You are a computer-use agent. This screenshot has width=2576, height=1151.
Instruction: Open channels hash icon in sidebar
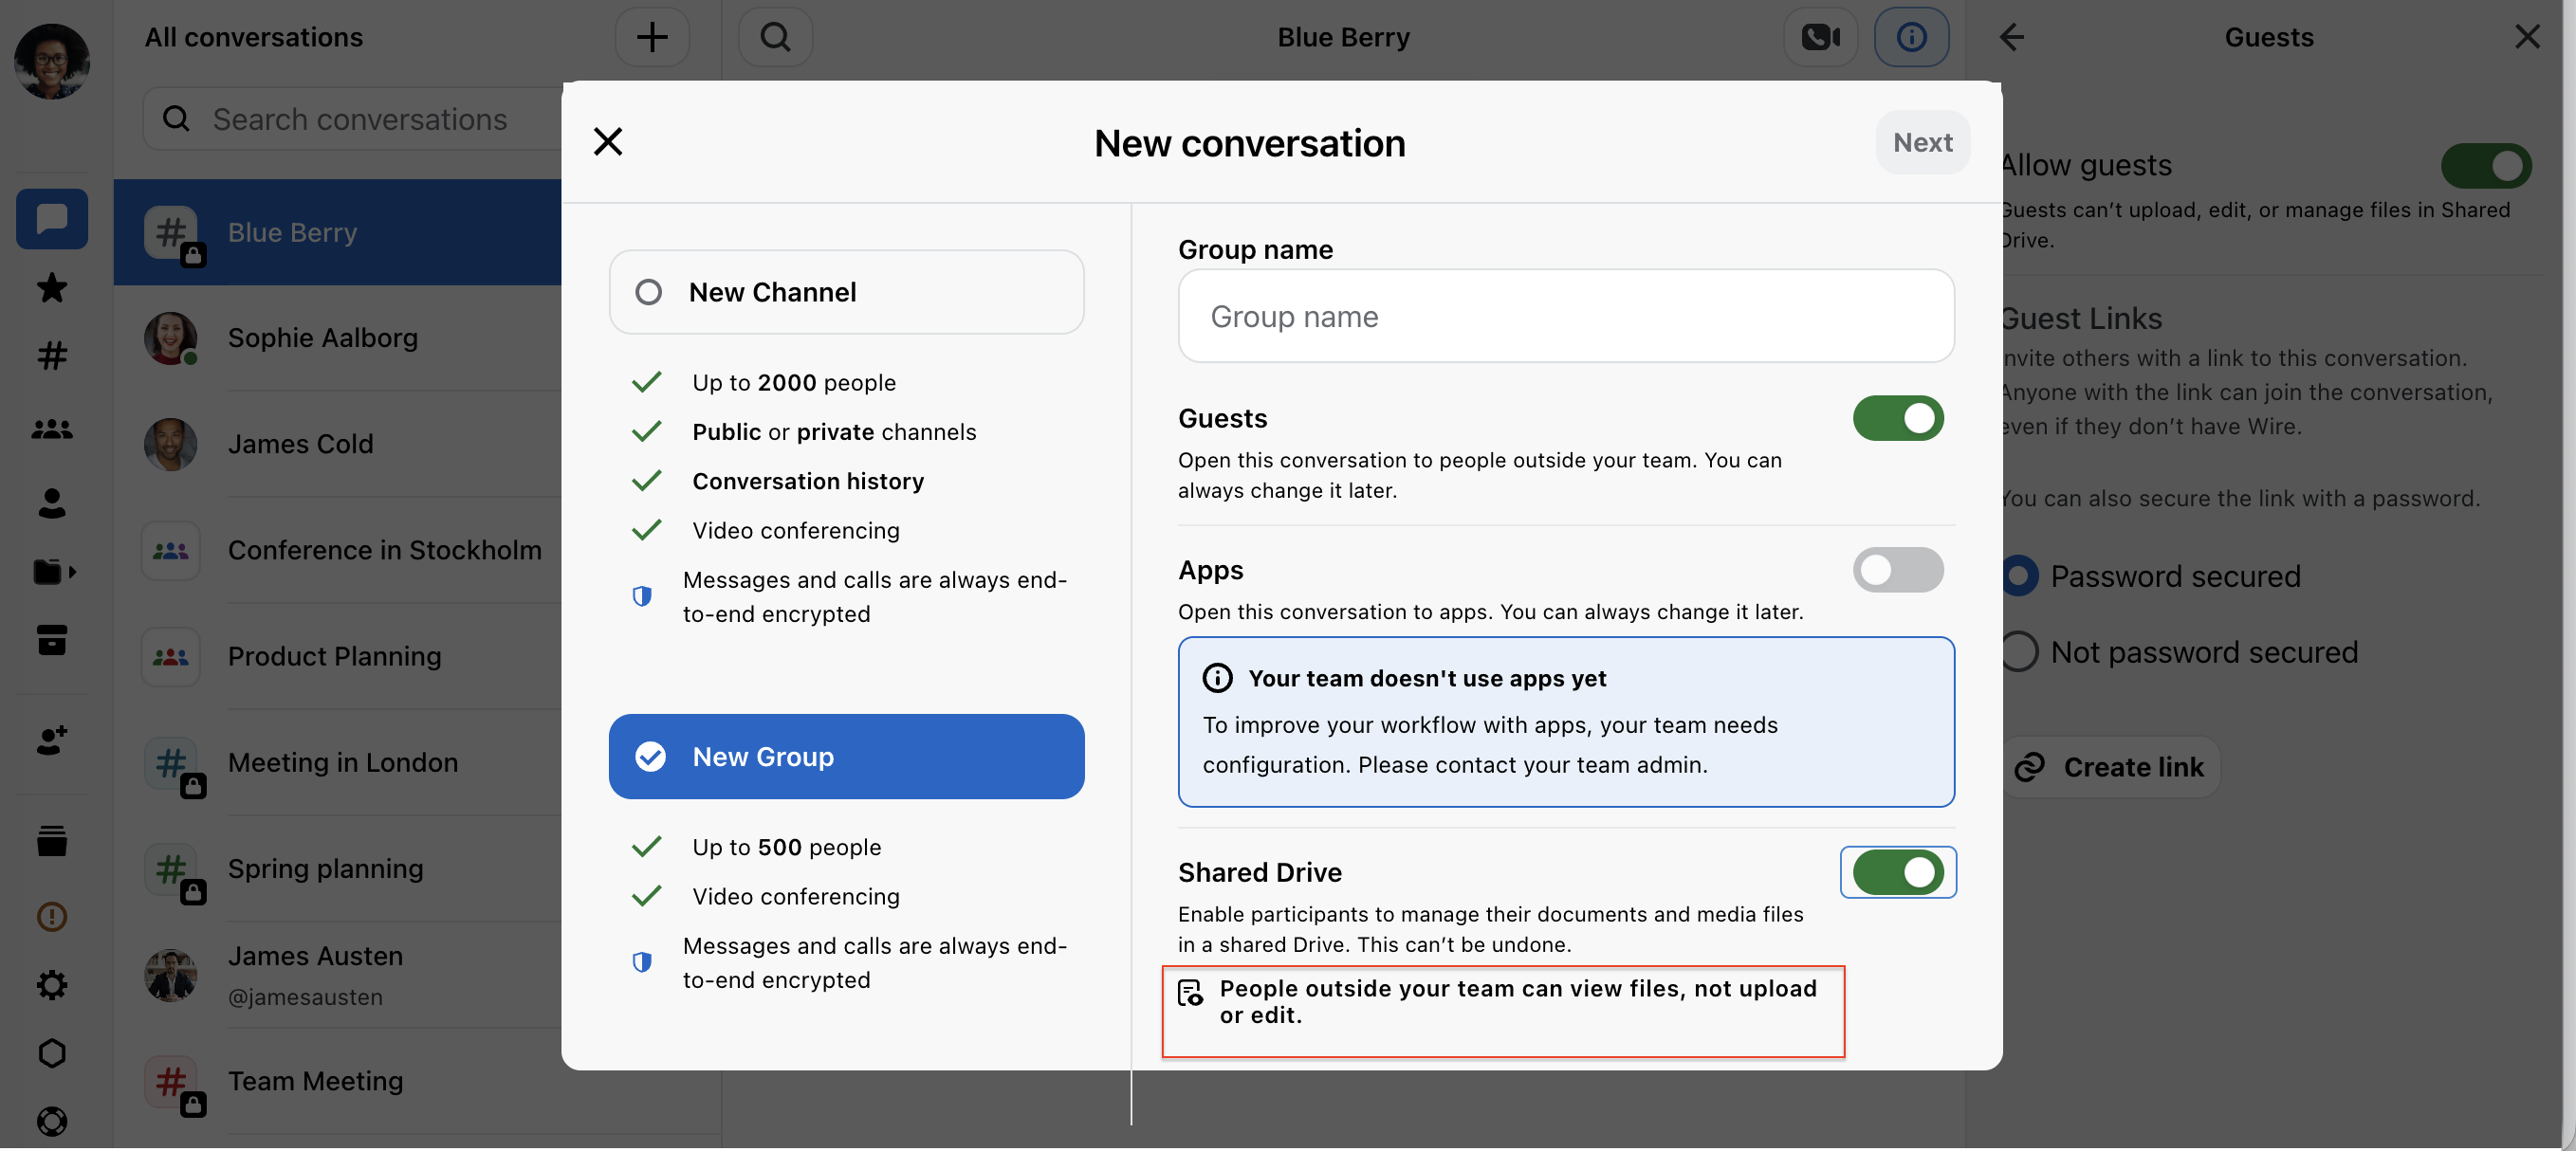(x=51, y=356)
